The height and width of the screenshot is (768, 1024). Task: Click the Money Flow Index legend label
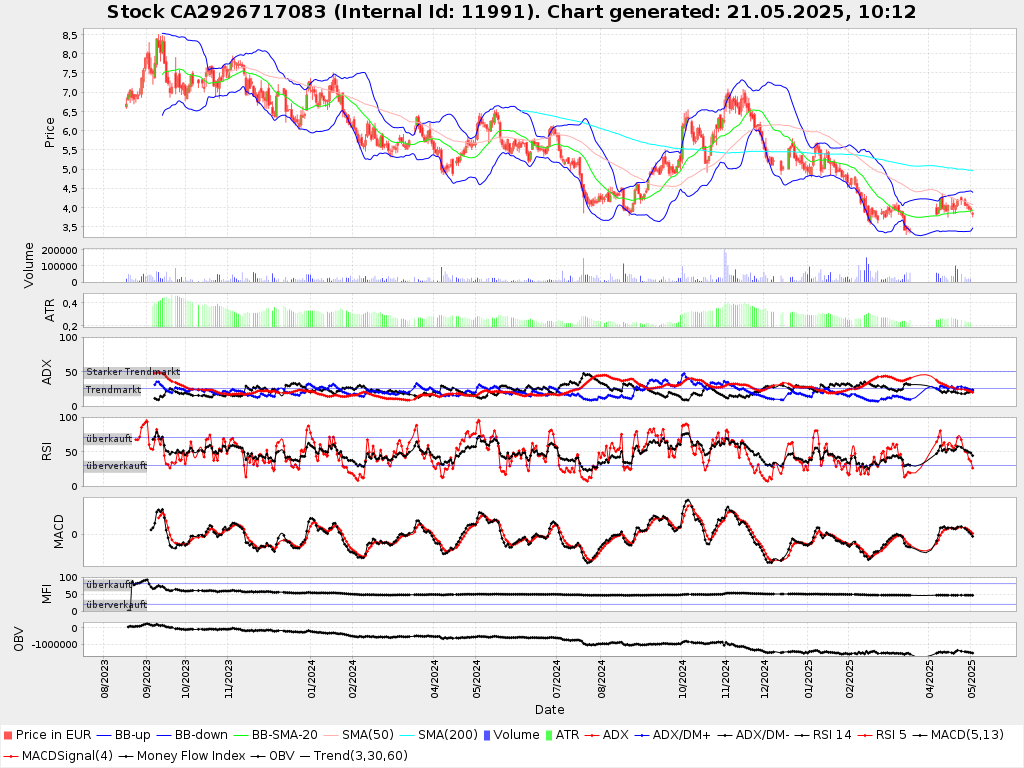[191, 756]
